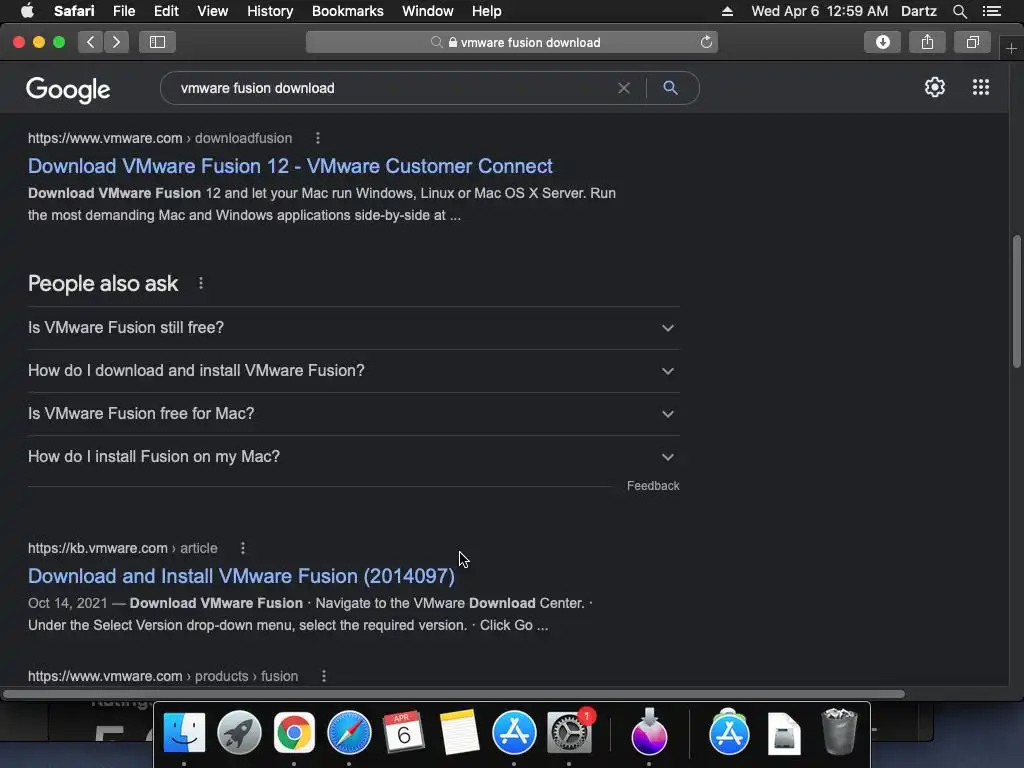Click the kb.vmware.com article URL text
The width and height of the screenshot is (1024, 768).
pos(123,549)
